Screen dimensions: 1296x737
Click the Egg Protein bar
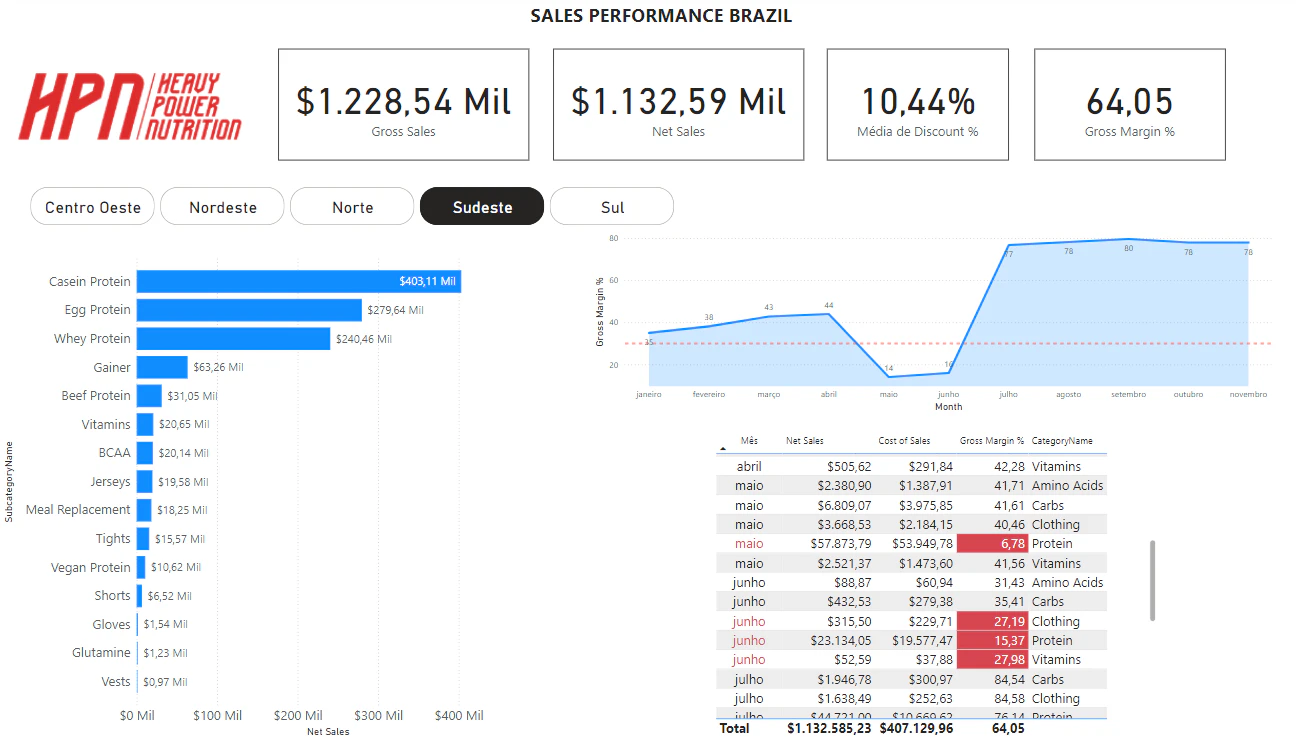pos(249,310)
